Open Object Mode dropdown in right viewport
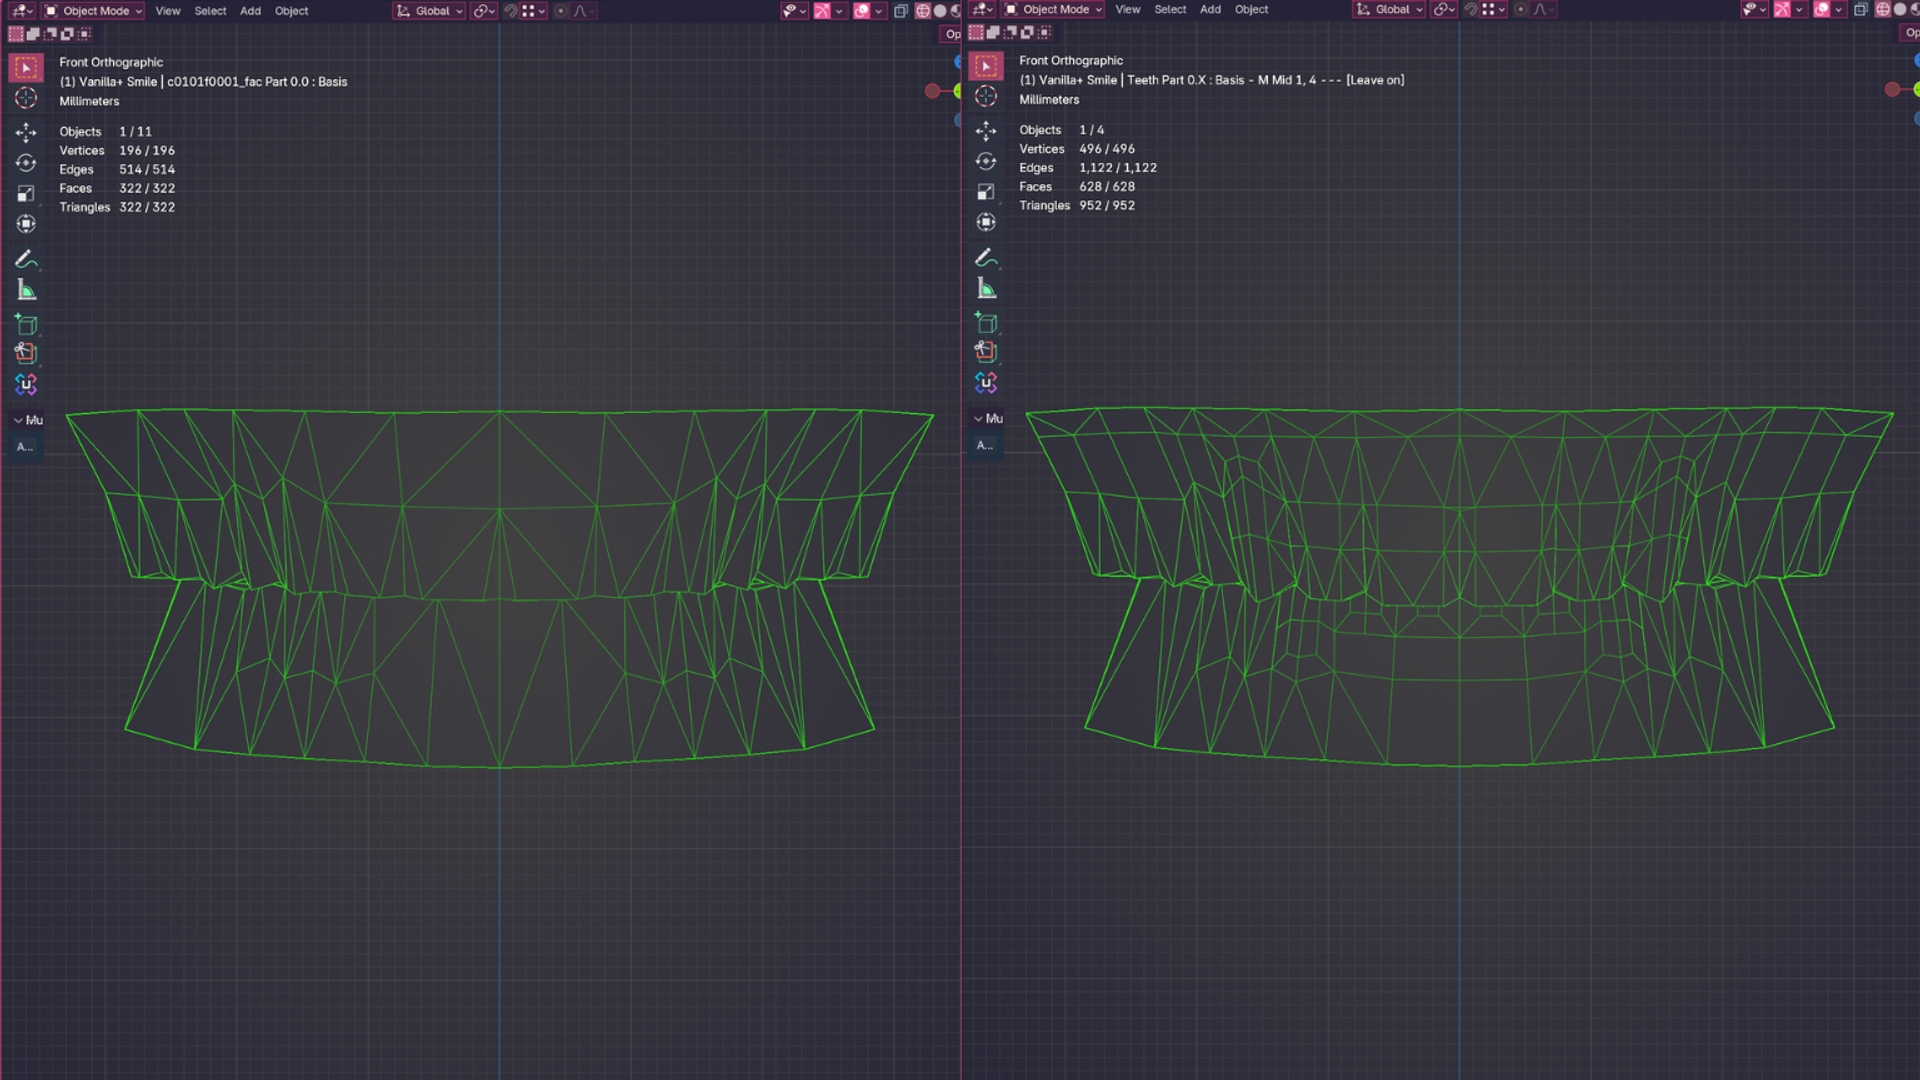Screen dimensions: 1920x1080 1054,9
